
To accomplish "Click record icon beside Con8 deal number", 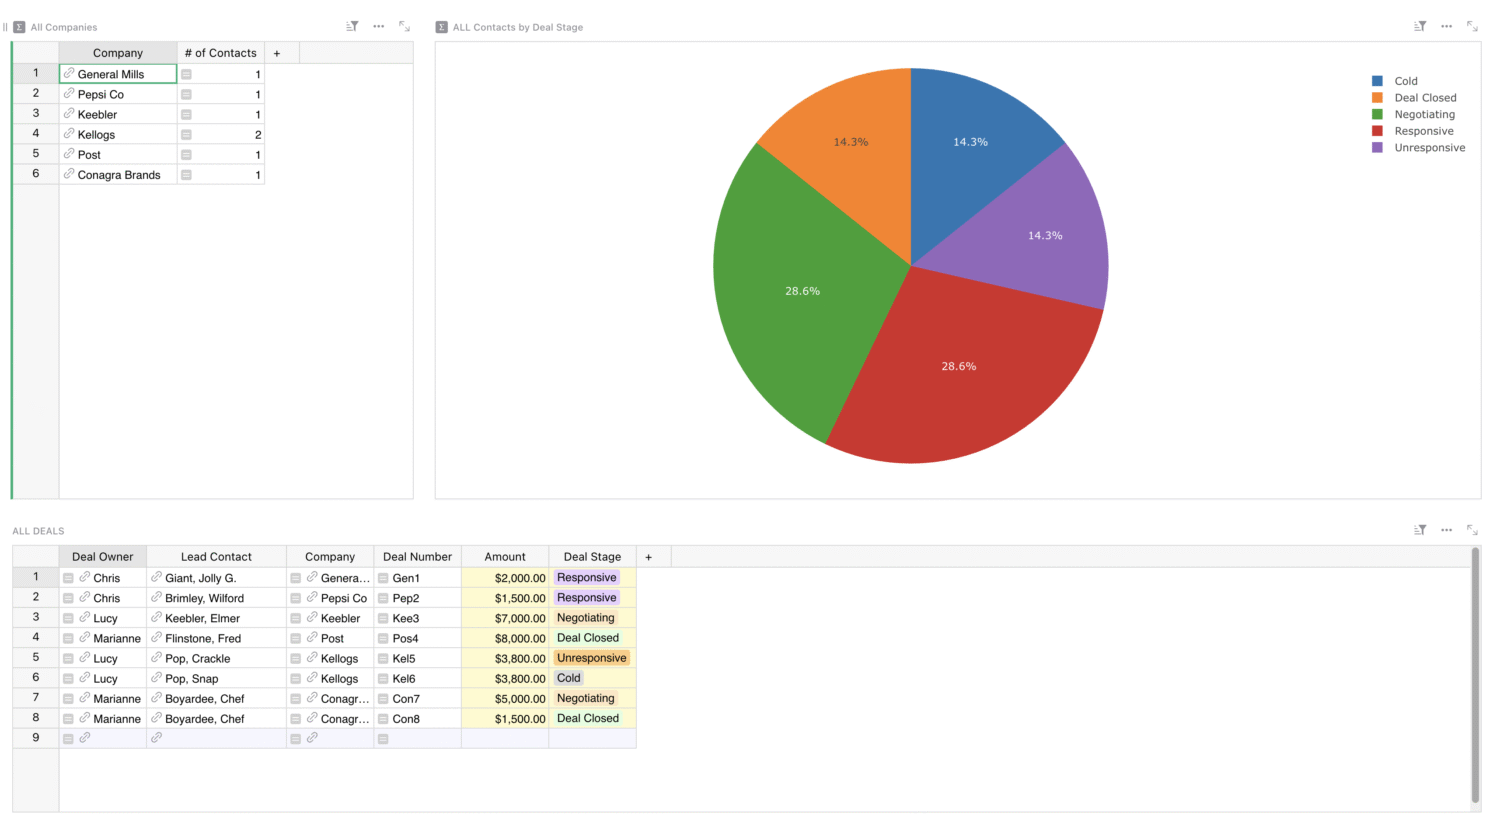I will tap(383, 719).
